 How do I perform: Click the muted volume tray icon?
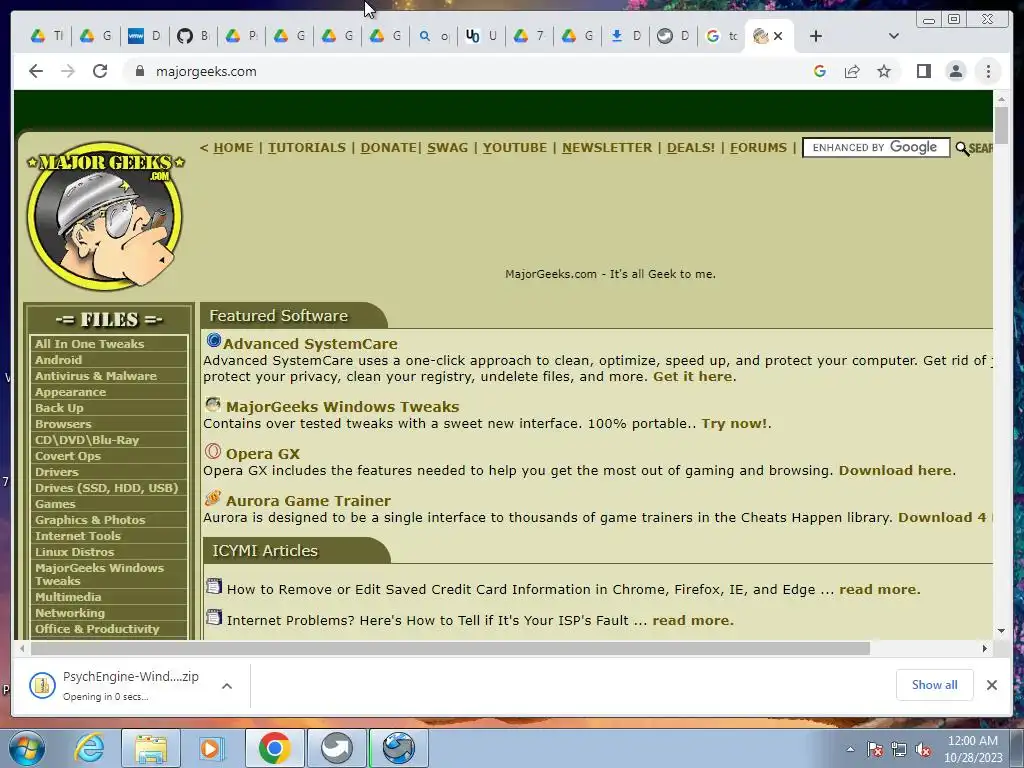click(923, 749)
